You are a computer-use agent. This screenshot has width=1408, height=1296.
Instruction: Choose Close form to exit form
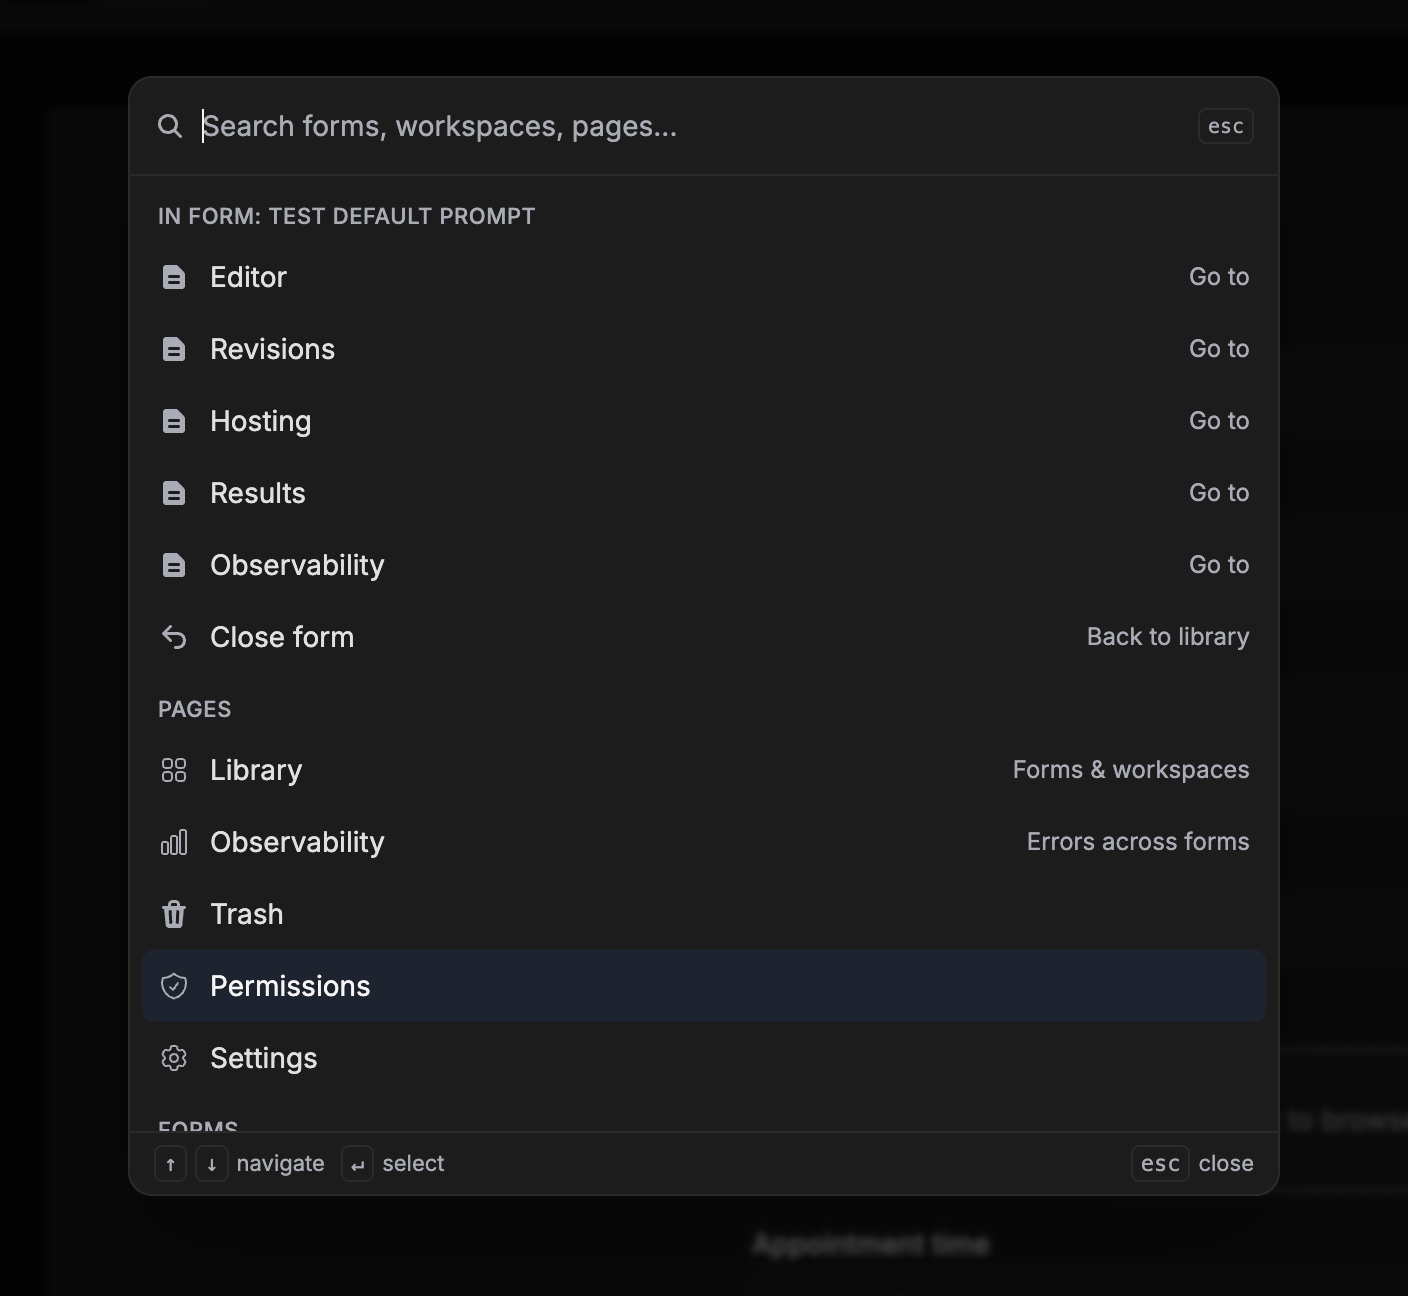coord(704,637)
